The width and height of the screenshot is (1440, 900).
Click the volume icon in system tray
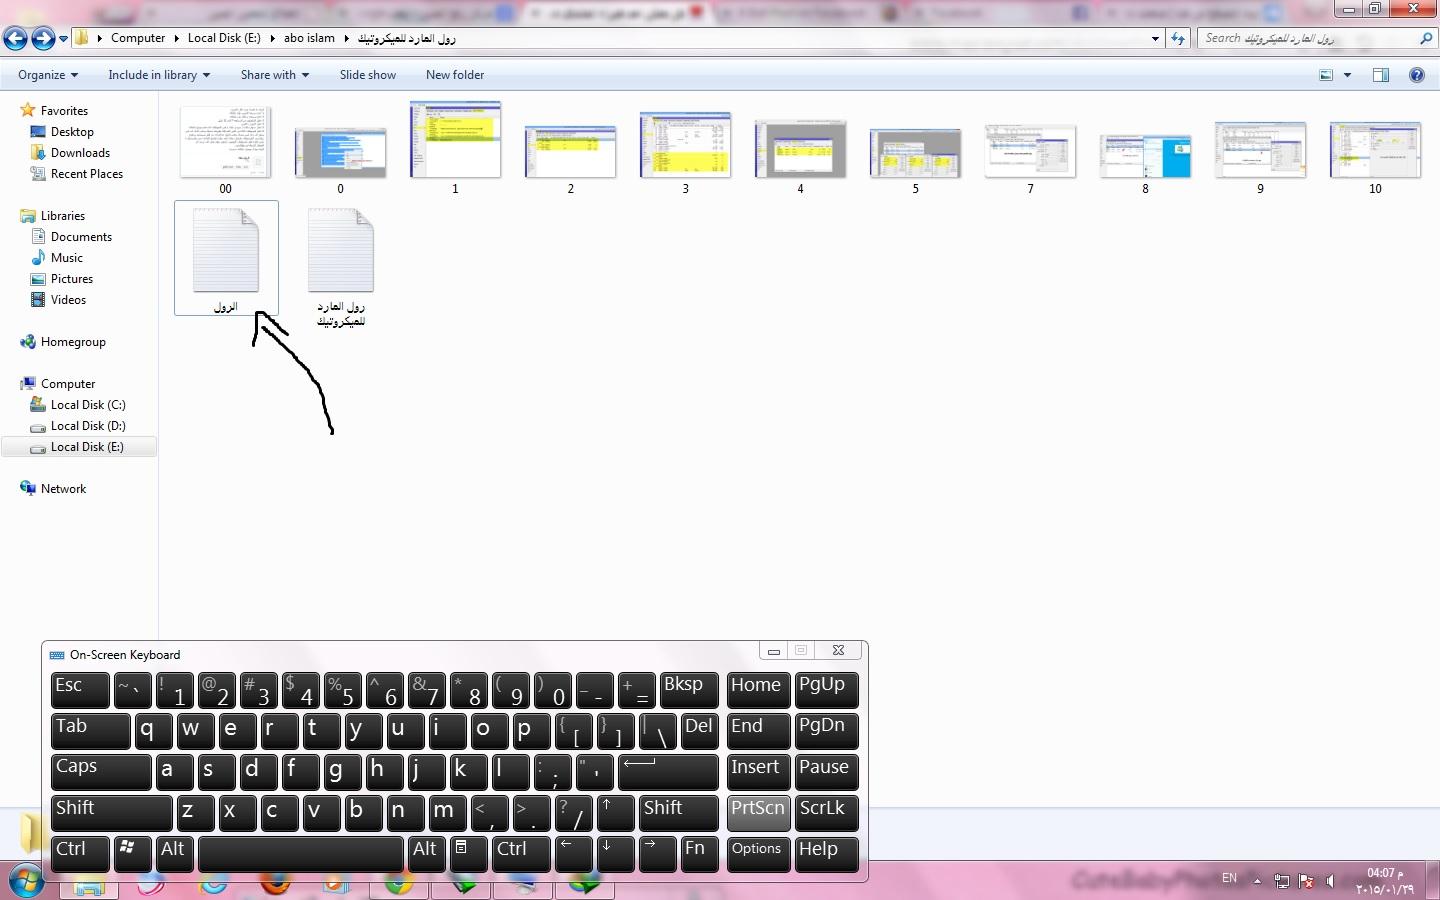click(1330, 881)
